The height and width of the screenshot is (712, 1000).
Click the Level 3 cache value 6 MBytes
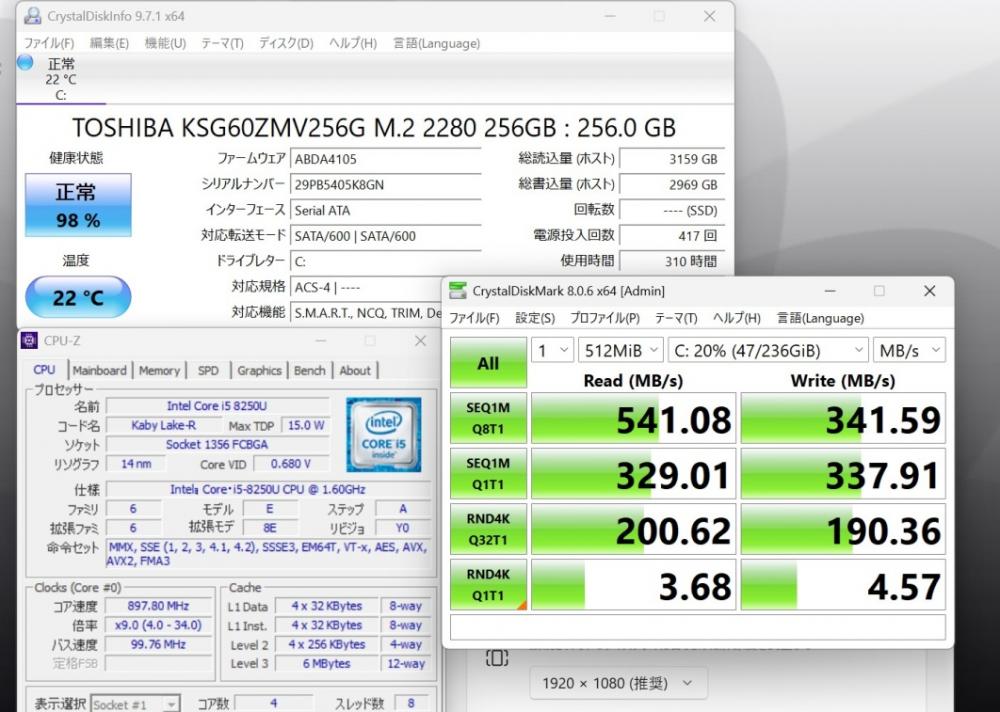pyautogui.click(x=327, y=664)
